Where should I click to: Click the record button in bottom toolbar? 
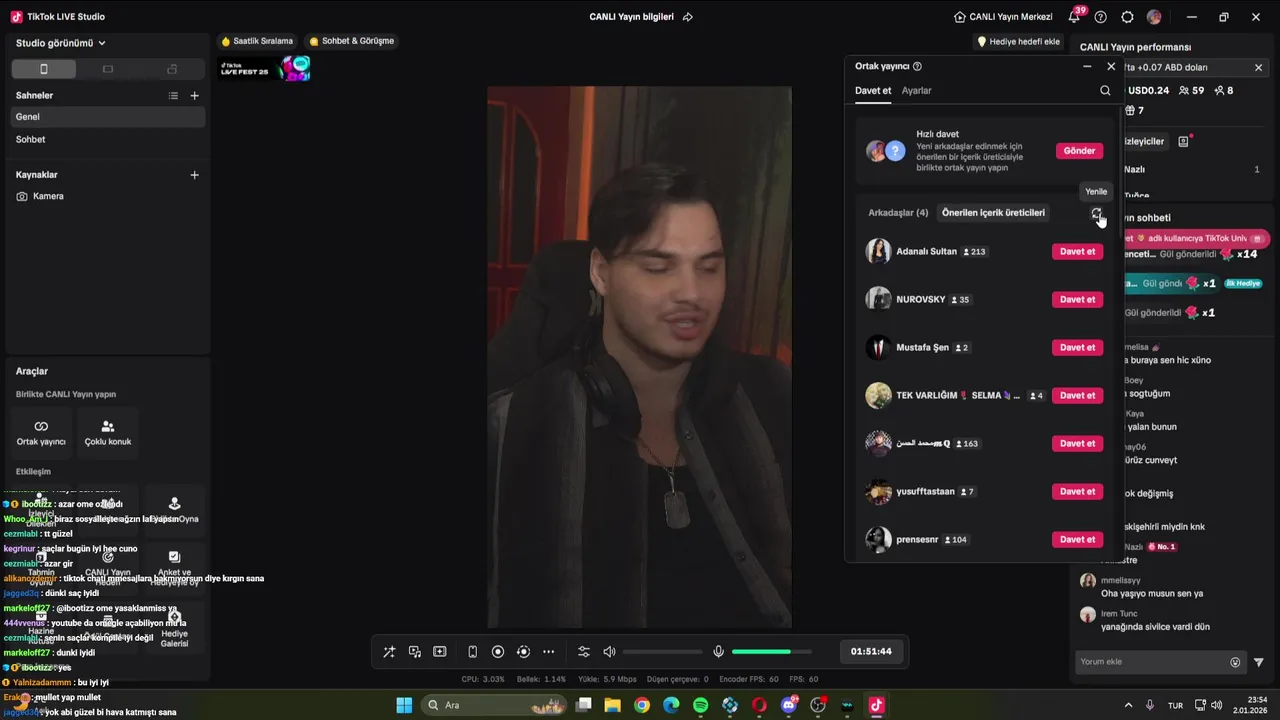pyautogui.click(x=498, y=652)
